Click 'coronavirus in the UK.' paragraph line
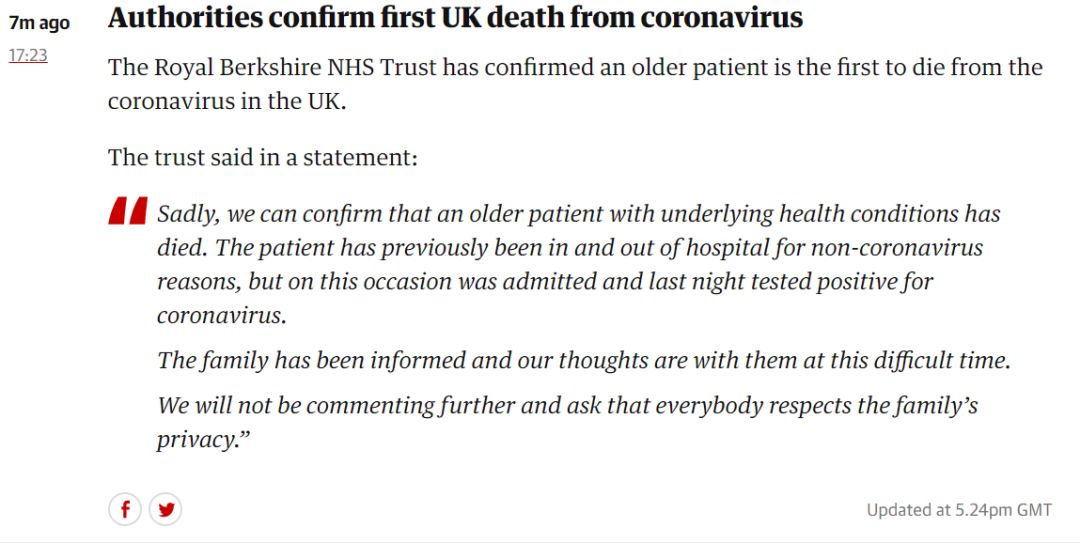1080x543 pixels. (x=227, y=101)
